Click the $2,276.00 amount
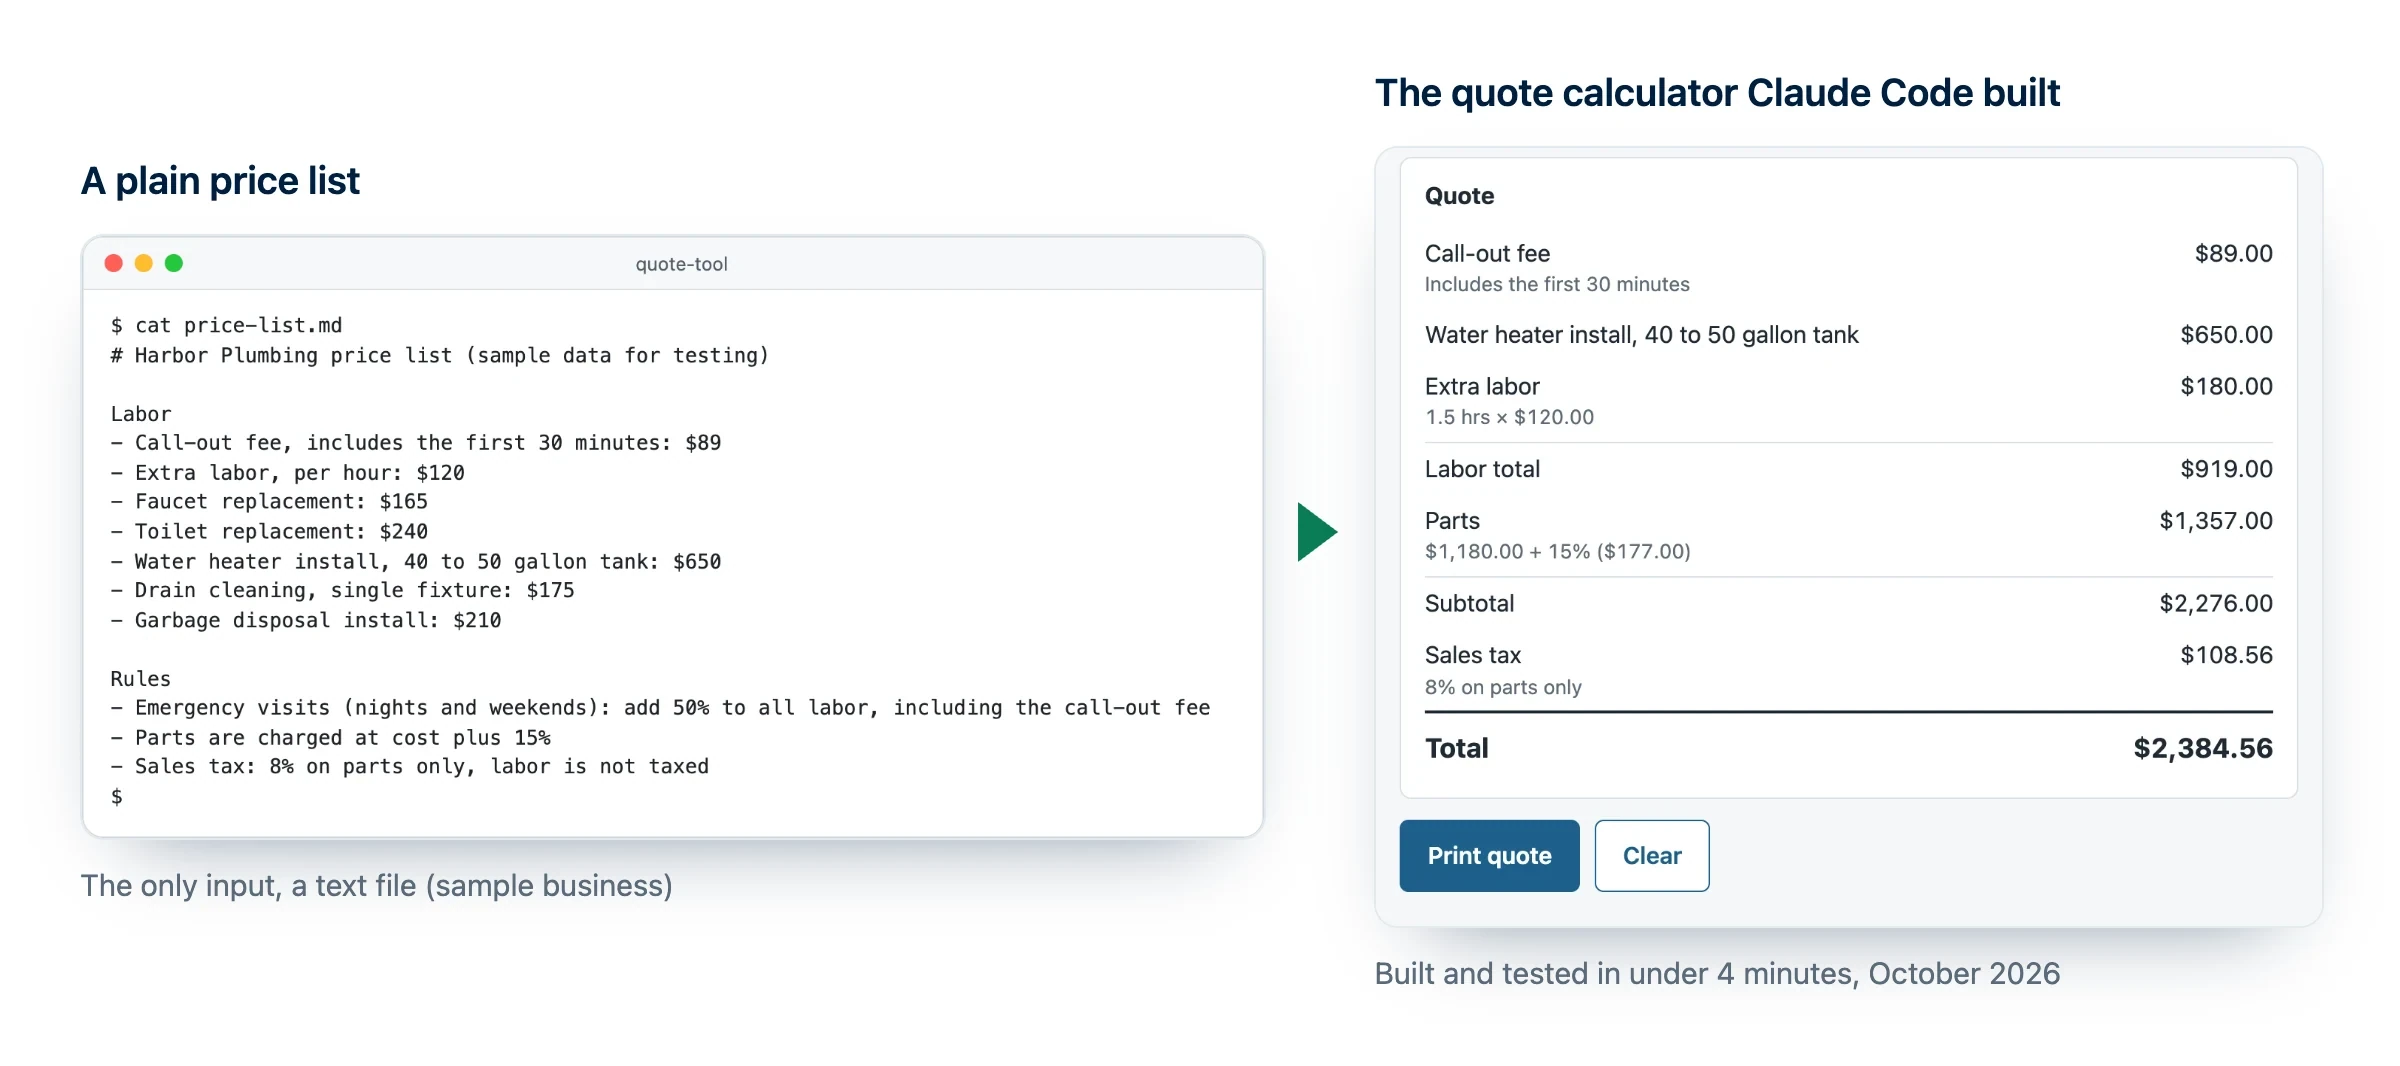This screenshot has width=2400, height=1066. point(2216,604)
